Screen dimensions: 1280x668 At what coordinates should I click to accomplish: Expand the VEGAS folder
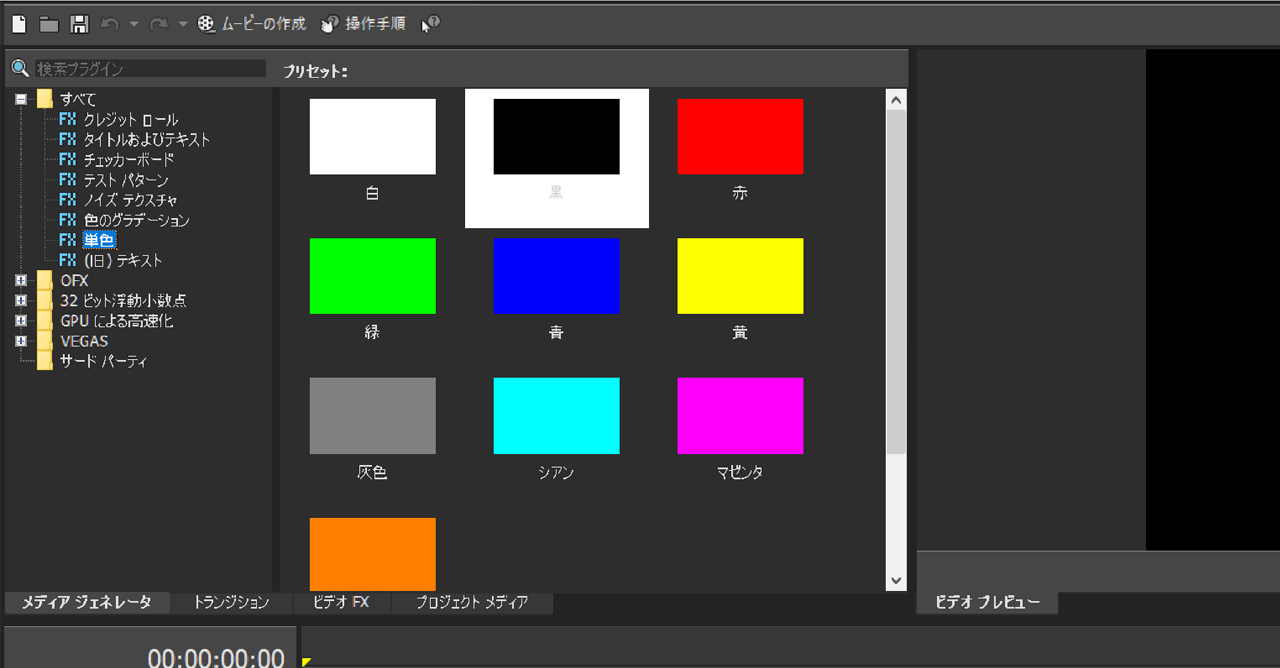coord(21,341)
